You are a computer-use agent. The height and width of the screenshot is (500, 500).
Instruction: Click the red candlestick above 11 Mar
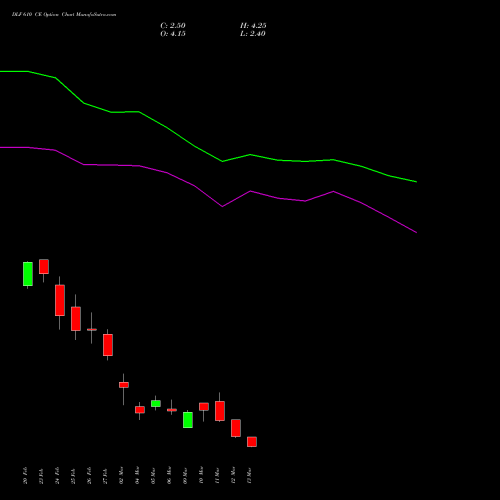[220, 411]
